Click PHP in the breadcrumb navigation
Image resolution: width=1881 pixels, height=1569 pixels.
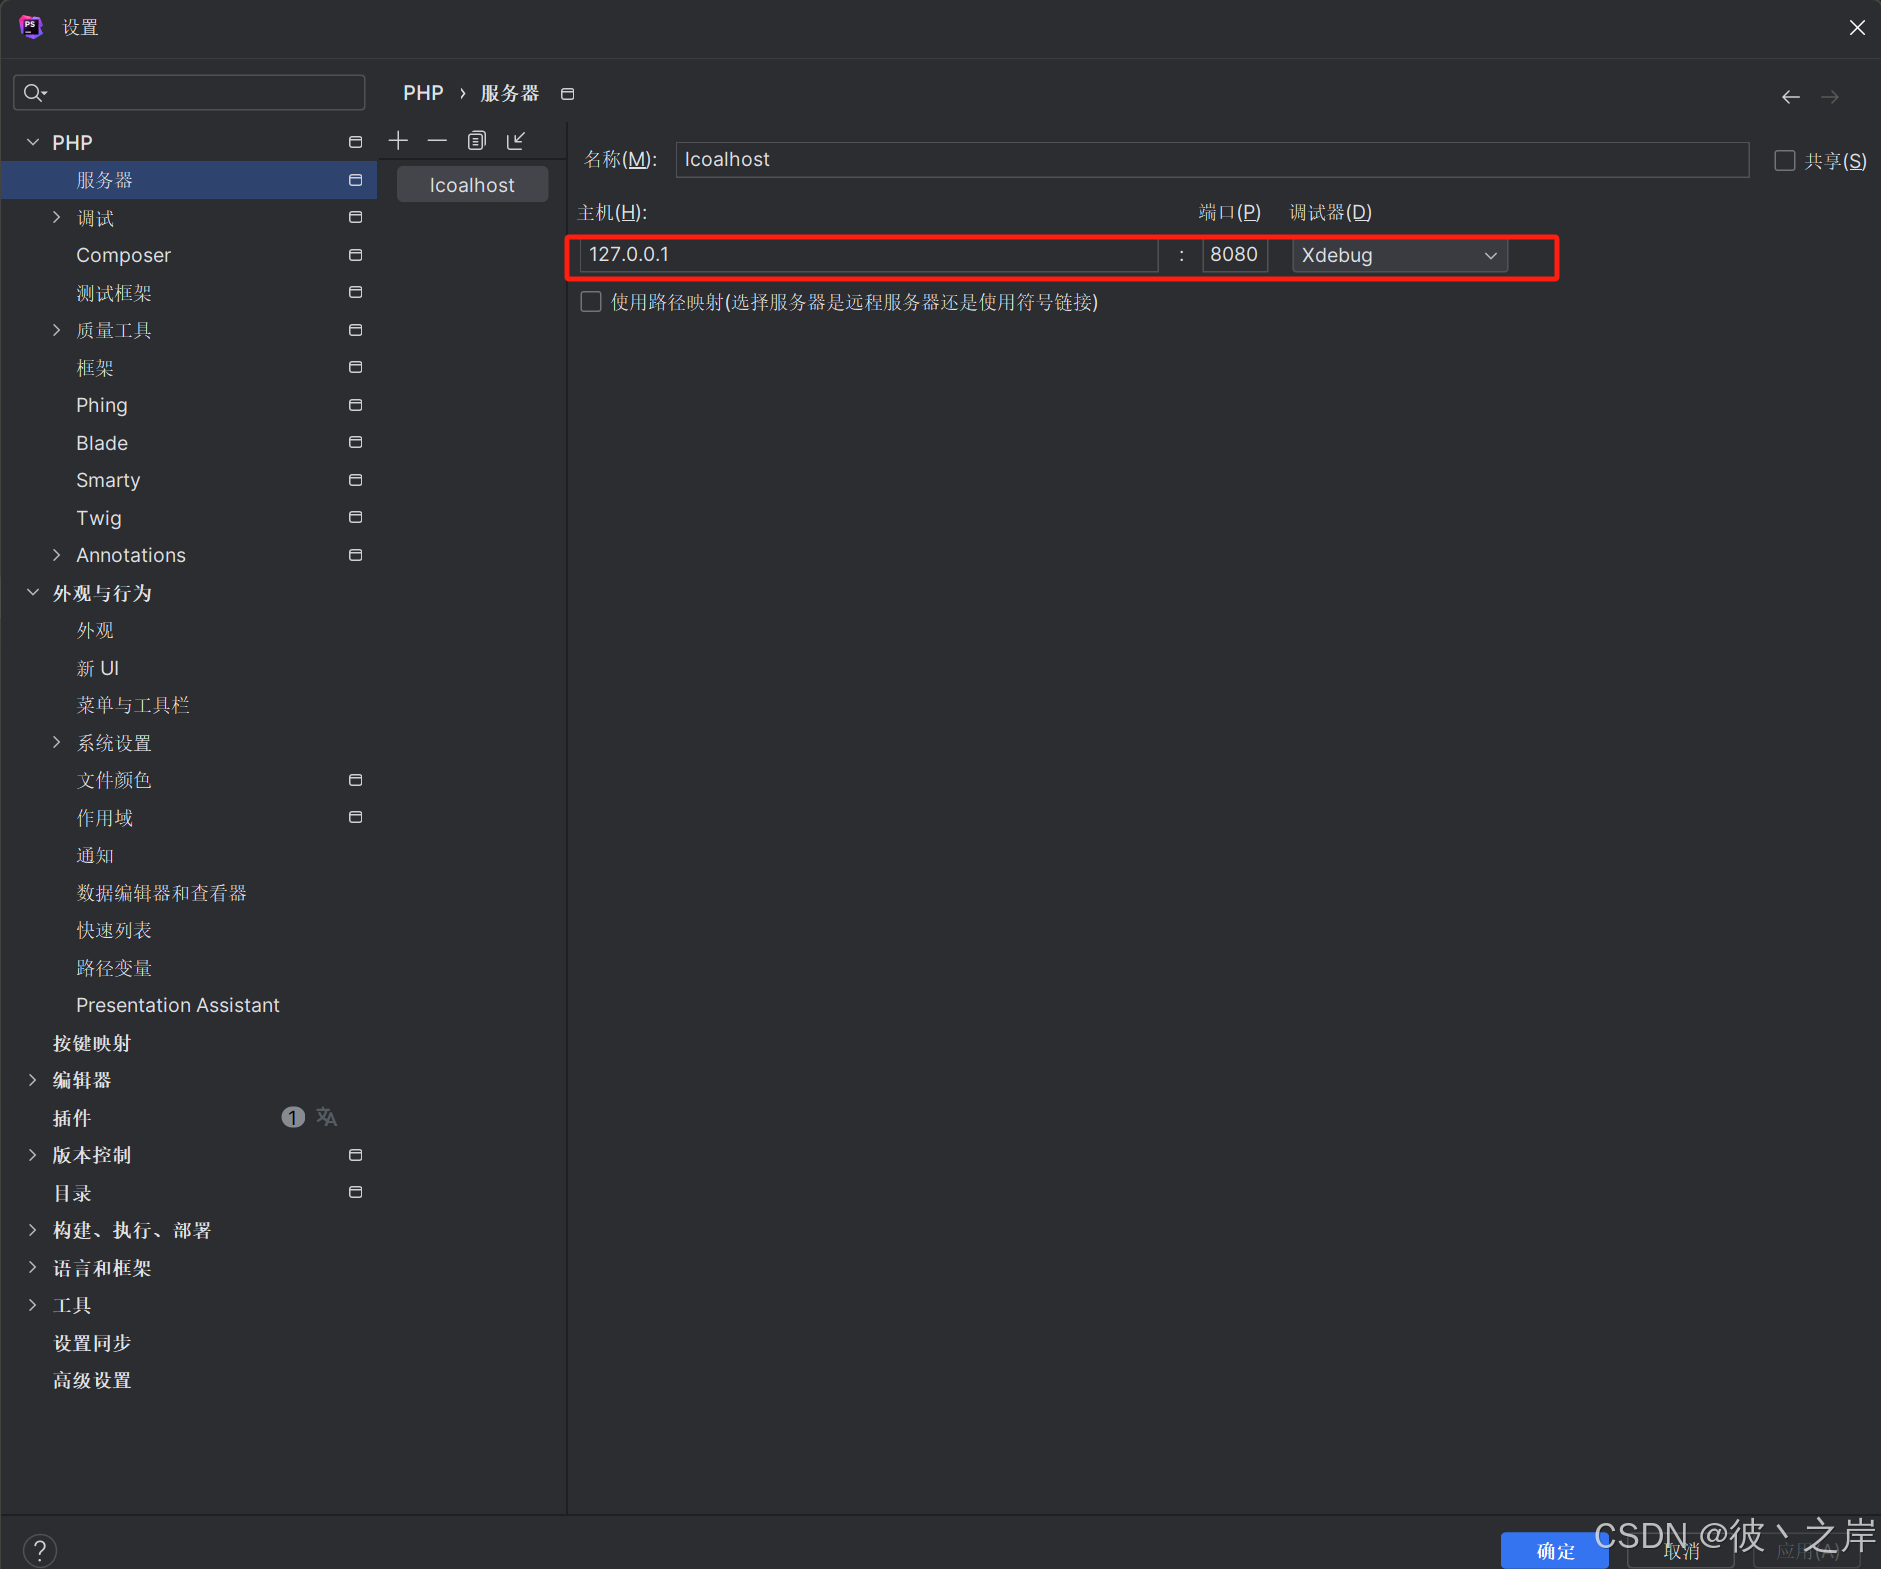[422, 92]
